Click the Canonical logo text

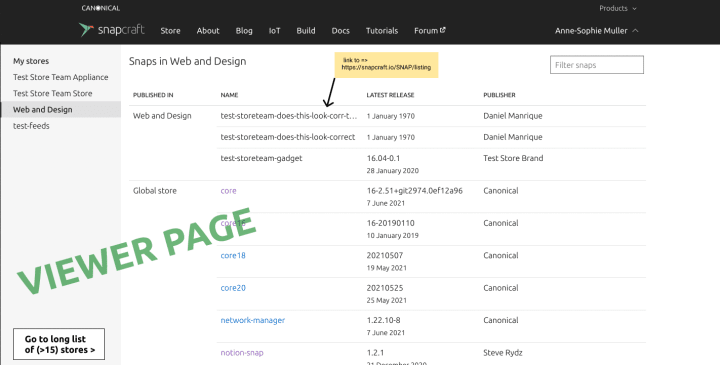(x=101, y=8)
